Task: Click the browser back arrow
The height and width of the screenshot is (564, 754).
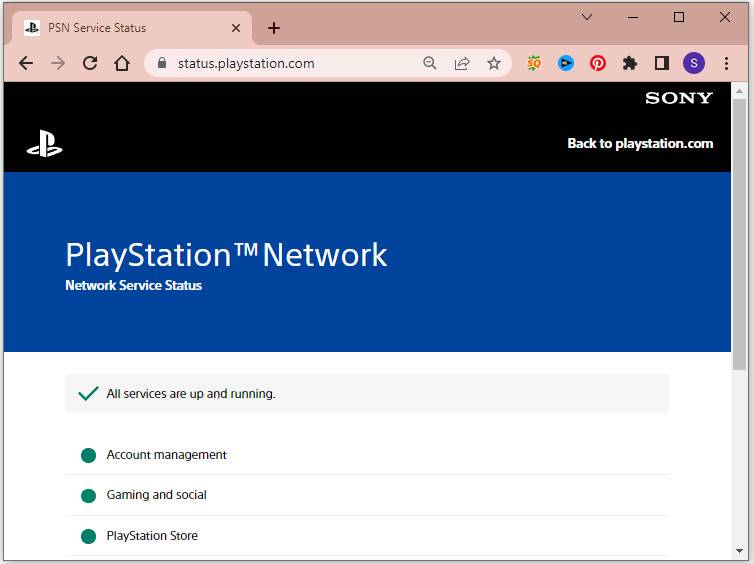Action: [26, 63]
